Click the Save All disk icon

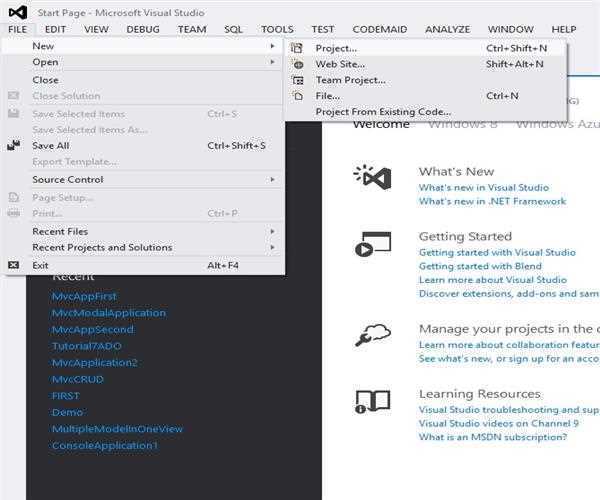coord(14,146)
